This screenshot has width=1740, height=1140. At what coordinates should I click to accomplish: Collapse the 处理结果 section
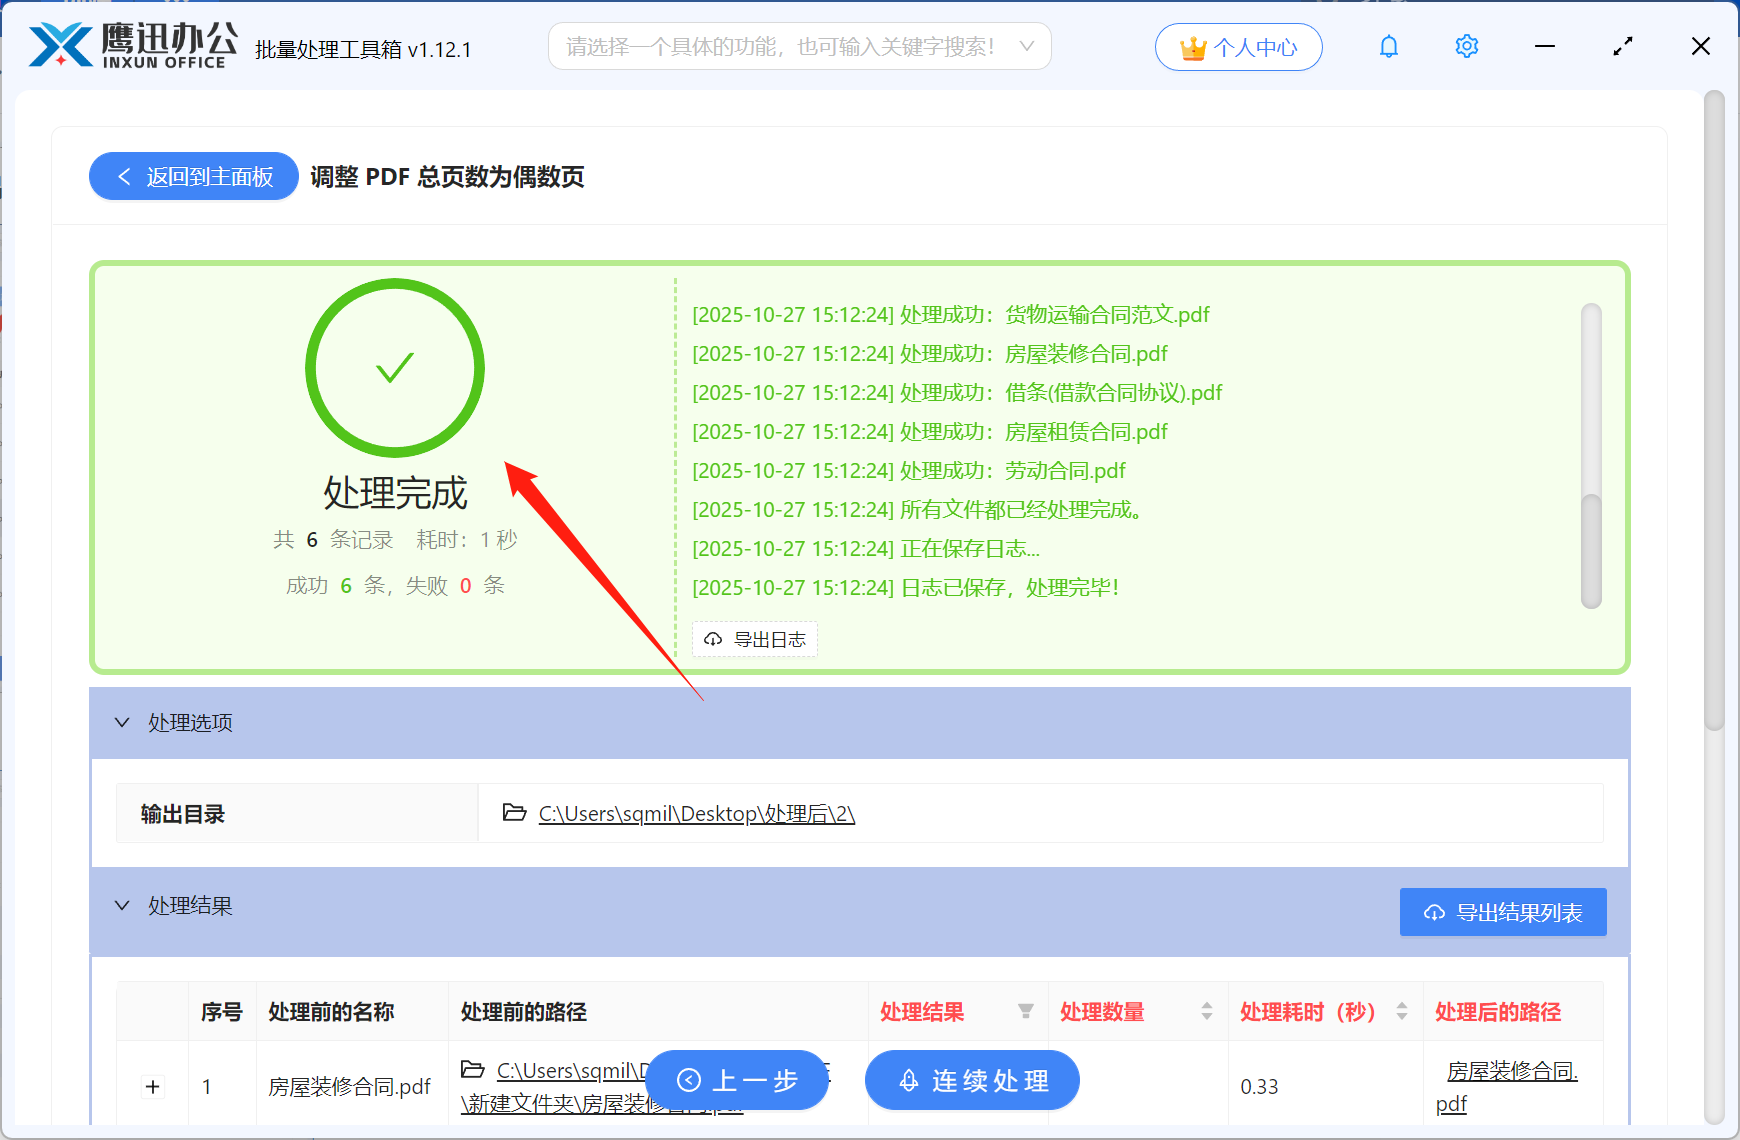pyautogui.click(x=122, y=905)
